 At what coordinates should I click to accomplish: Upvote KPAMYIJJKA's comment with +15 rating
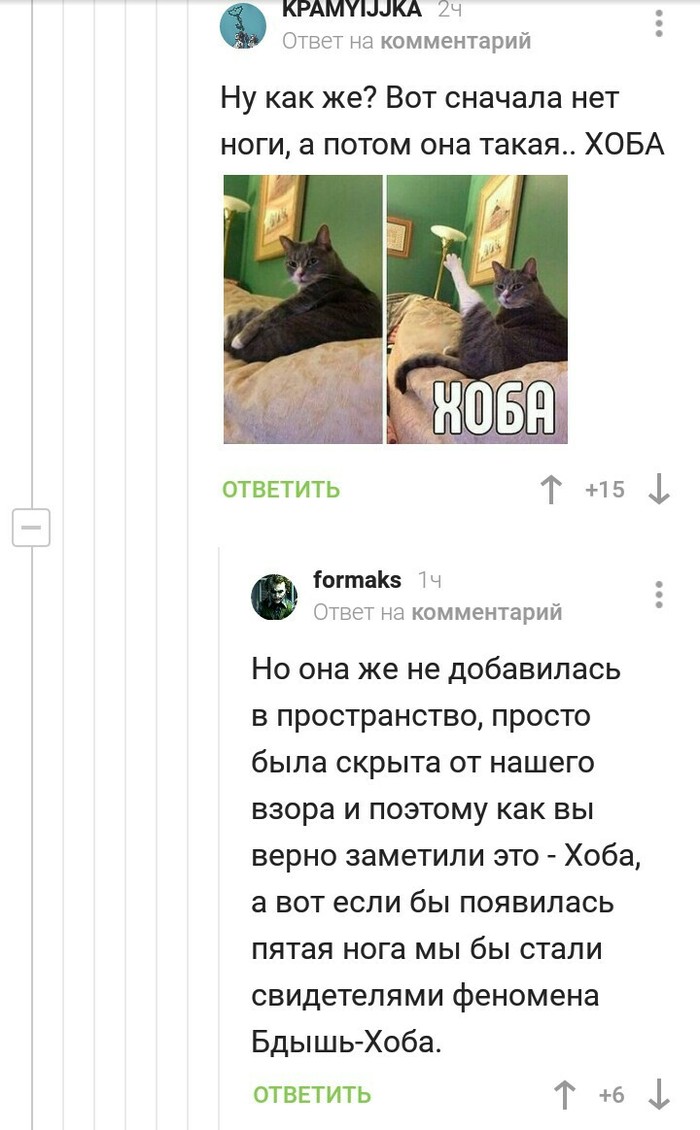pos(551,489)
